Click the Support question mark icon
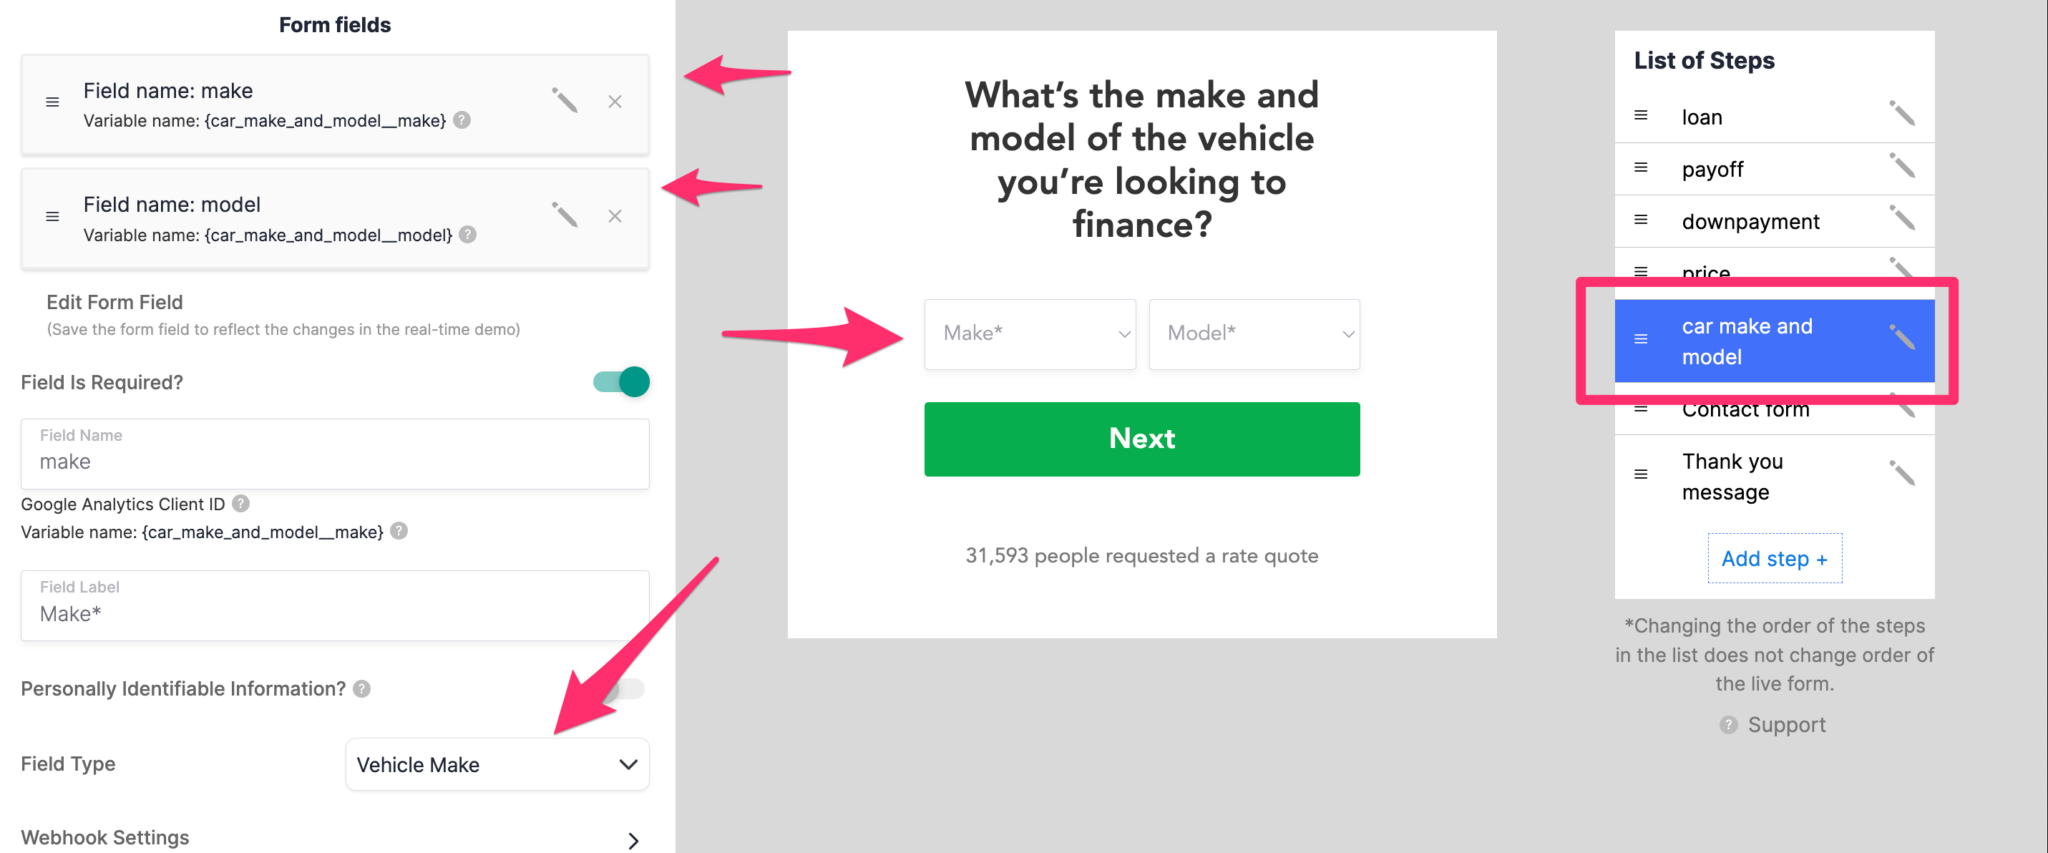 [x=1727, y=724]
